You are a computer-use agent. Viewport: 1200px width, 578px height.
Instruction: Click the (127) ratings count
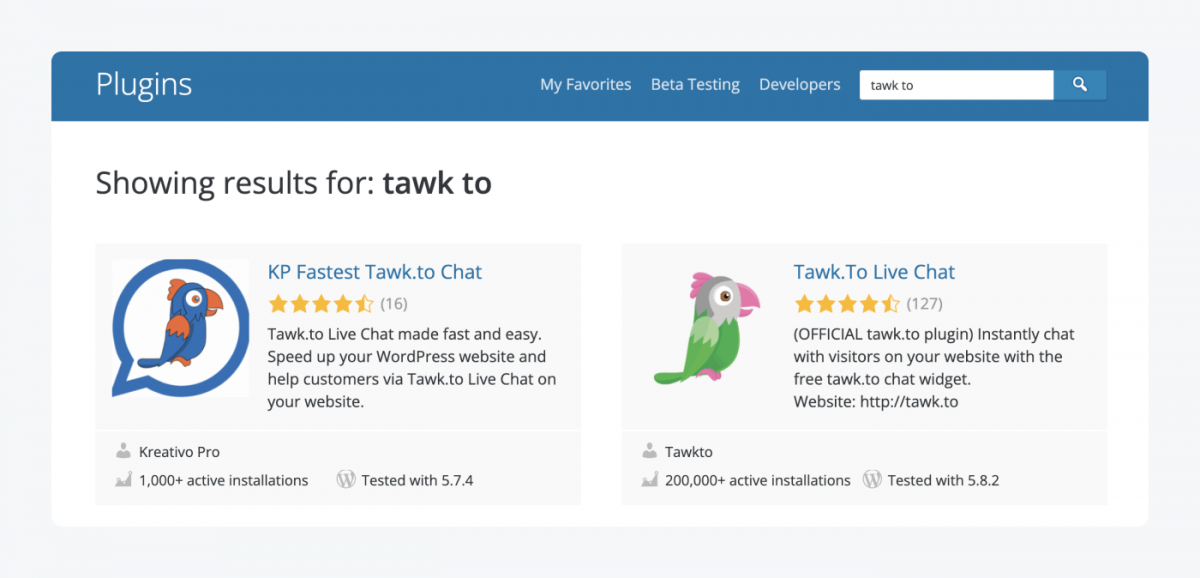click(925, 303)
